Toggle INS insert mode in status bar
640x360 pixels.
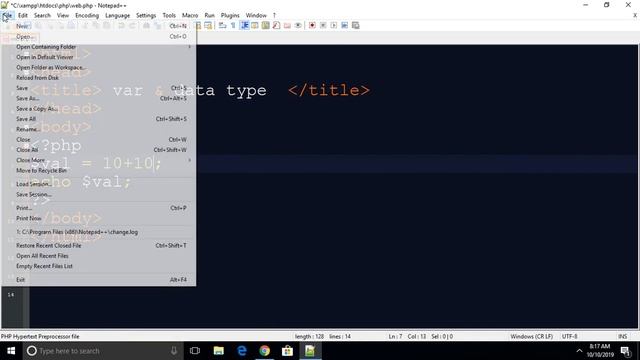622,336
